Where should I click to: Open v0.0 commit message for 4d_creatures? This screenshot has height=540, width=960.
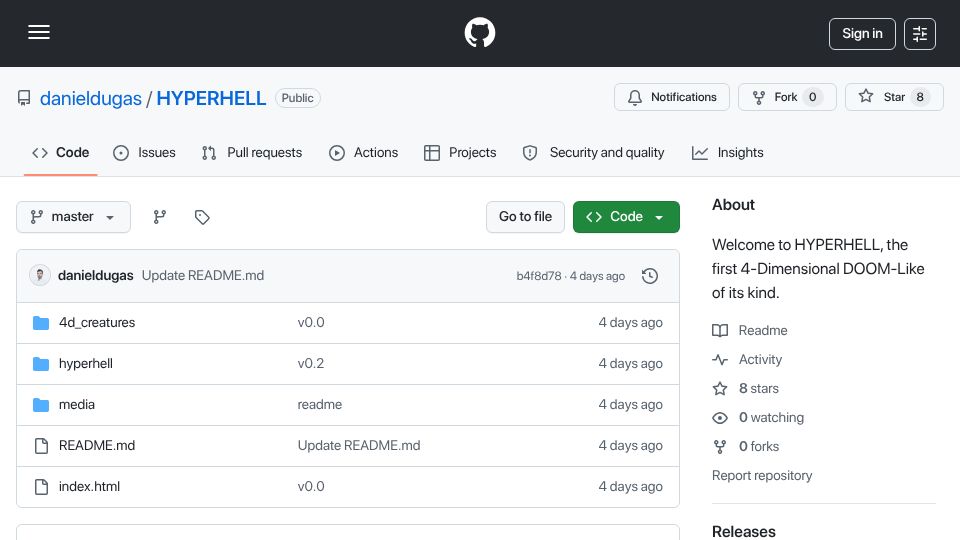coord(311,323)
